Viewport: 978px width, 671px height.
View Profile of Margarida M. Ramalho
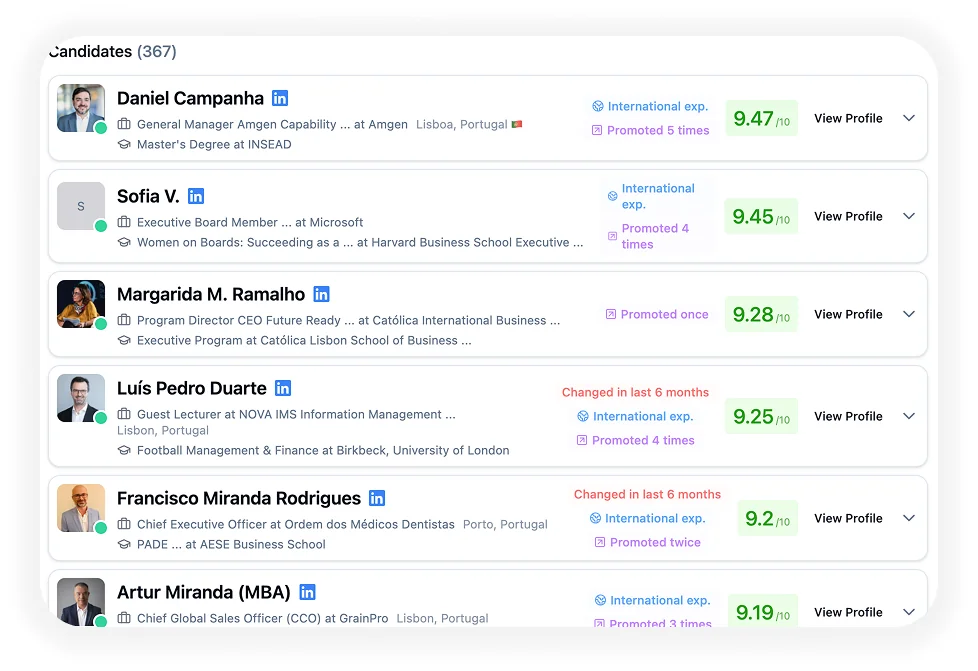click(848, 314)
